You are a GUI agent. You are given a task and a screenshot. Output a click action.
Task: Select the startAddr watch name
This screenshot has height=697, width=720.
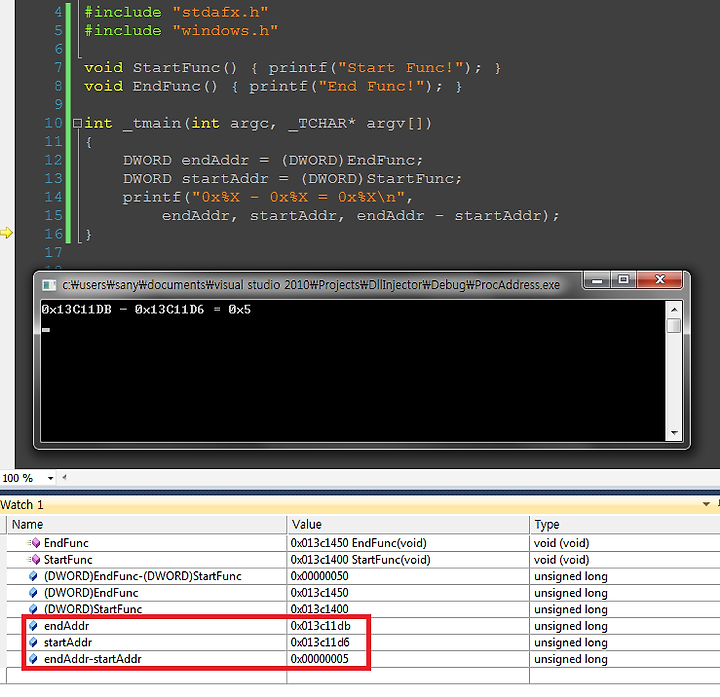(68, 642)
